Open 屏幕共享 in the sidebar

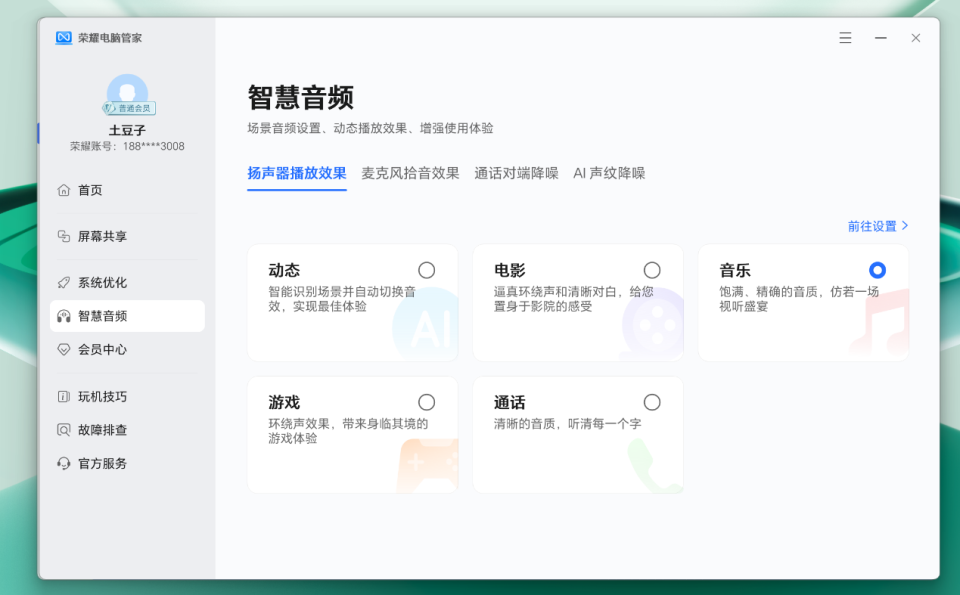[127, 236]
